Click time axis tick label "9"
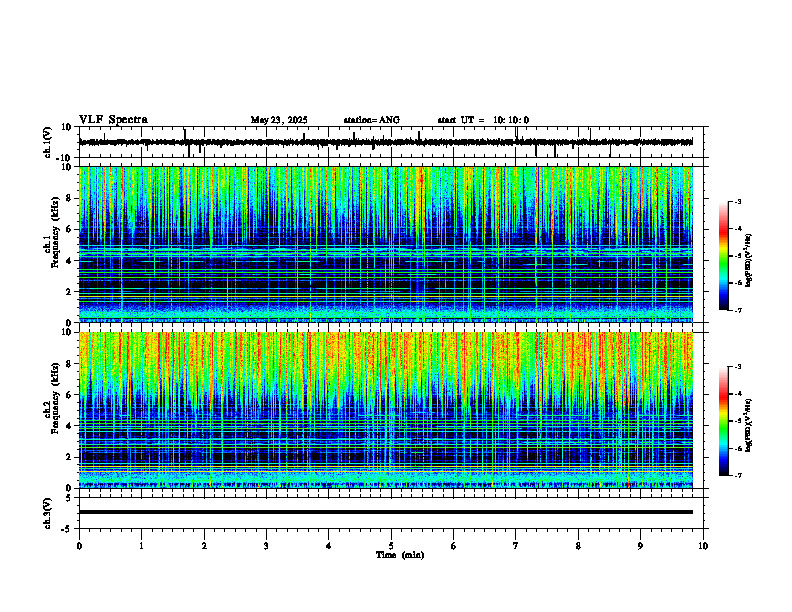 click(x=640, y=546)
